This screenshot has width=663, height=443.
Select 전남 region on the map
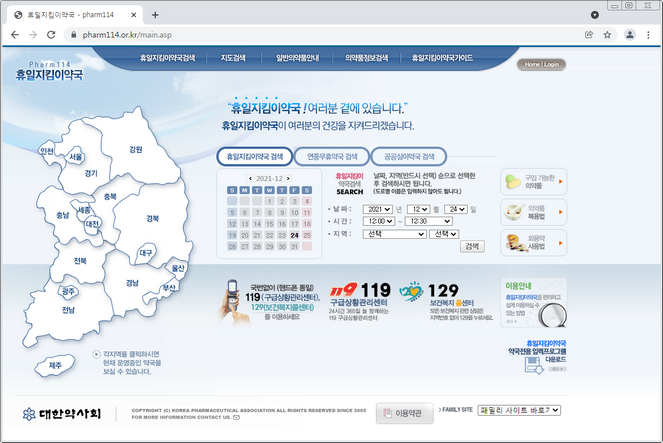pyautogui.click(x=68, y=310)
